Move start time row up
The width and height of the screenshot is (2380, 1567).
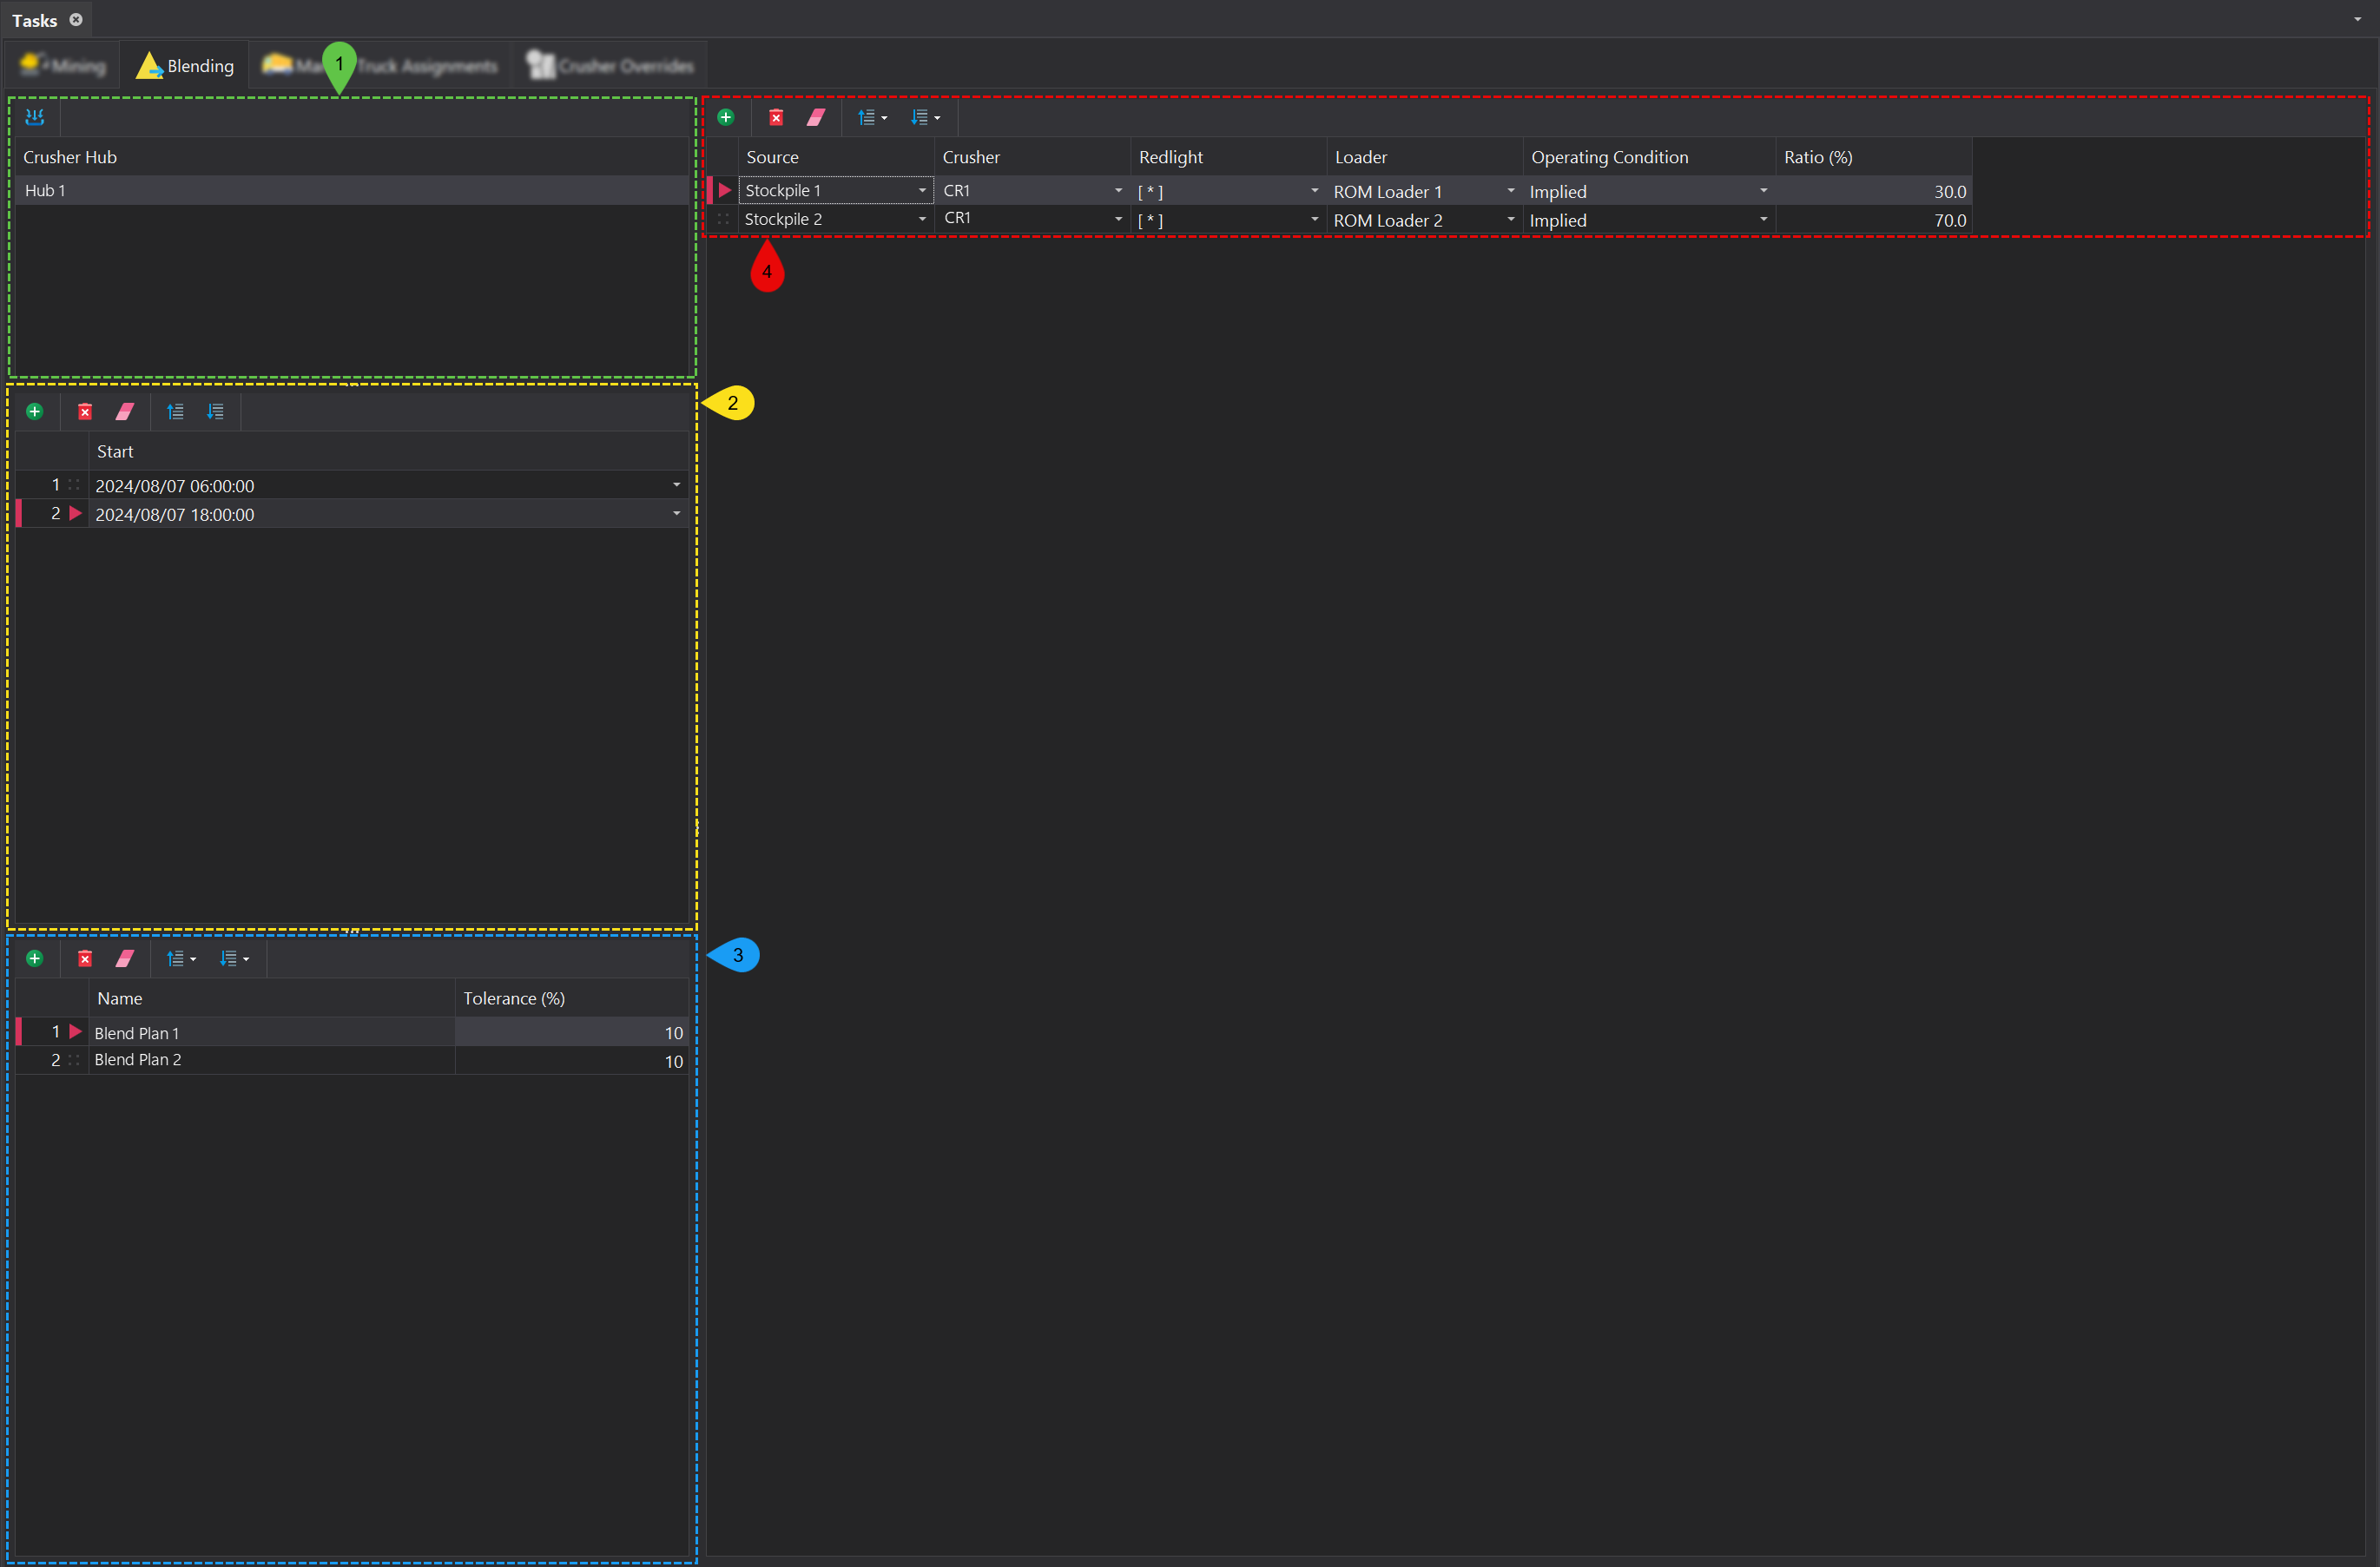point(175,411)
